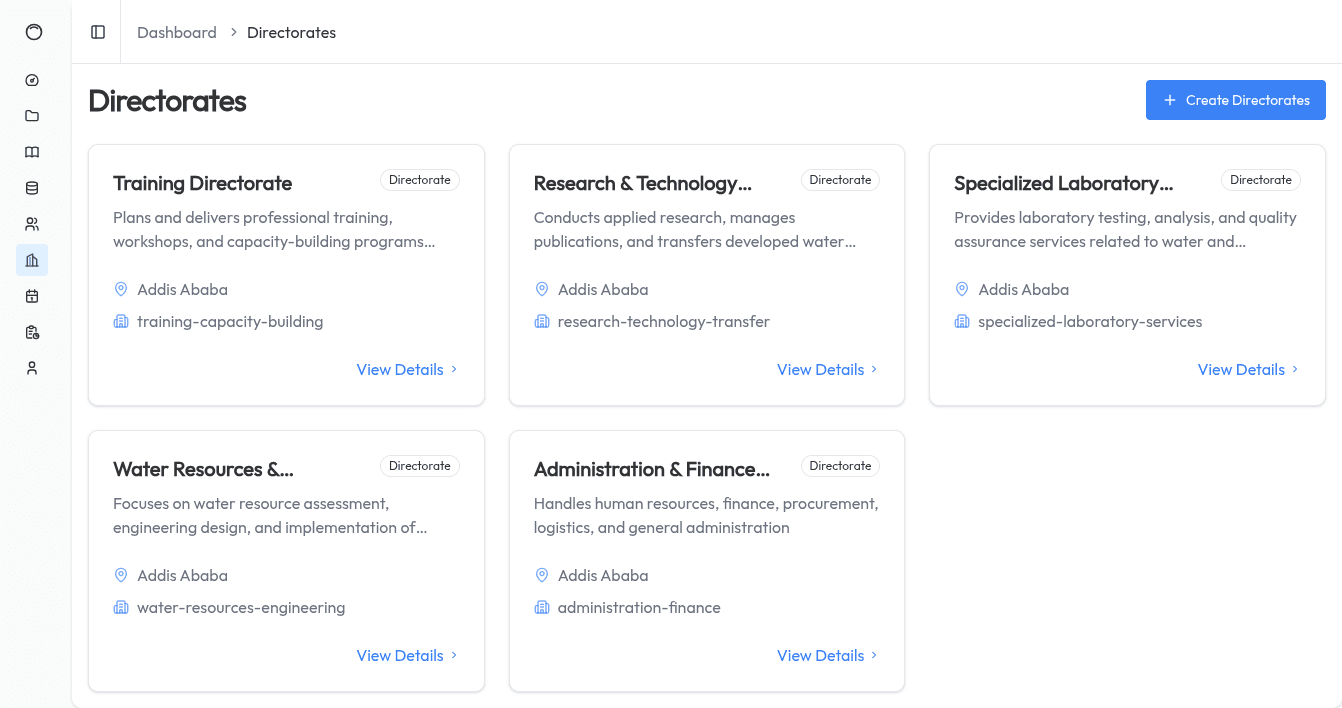Viewport: 1342px width, 708px height.
Task: Open the users group icon in sidebar
Action: coord(32,224)
